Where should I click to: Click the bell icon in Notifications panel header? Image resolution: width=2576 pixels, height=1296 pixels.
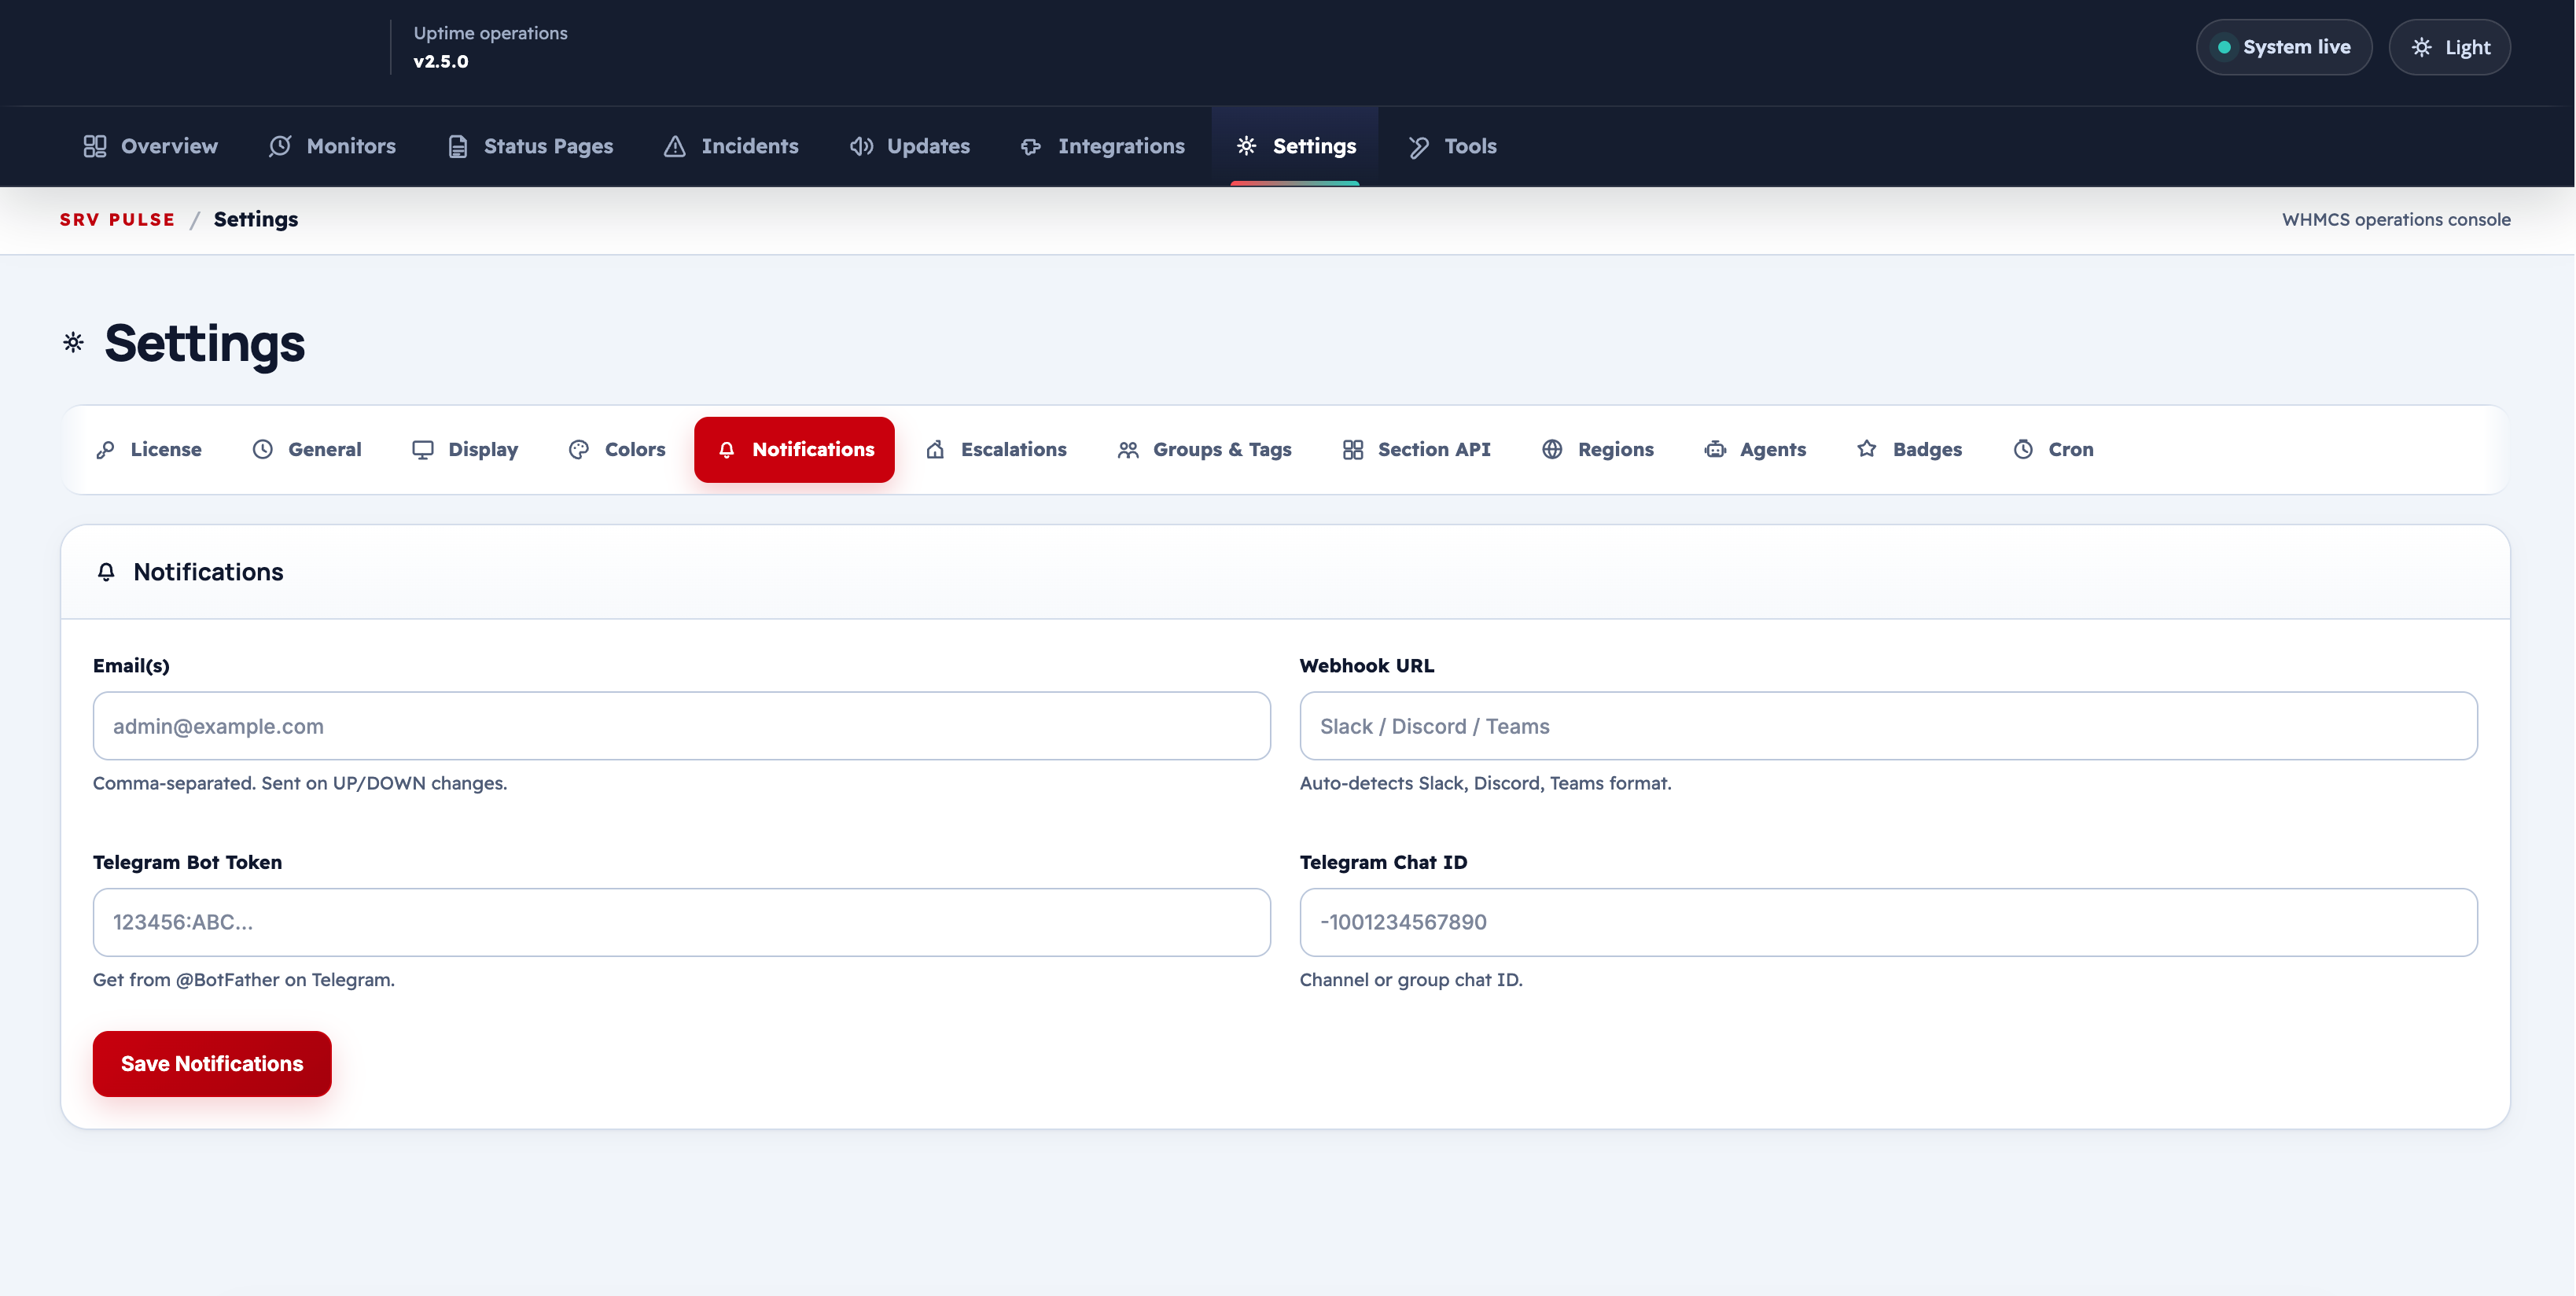[106, 572]
